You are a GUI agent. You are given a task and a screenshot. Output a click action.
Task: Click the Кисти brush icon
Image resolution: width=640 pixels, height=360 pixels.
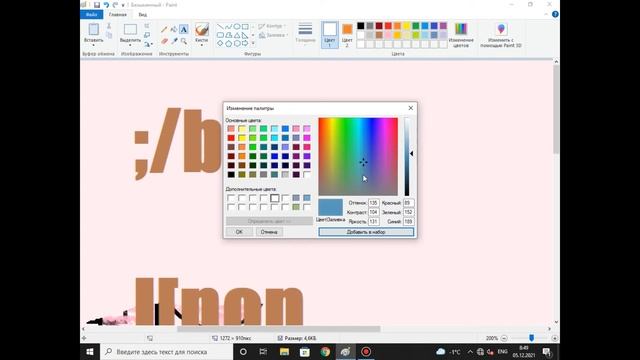(202, 29)
